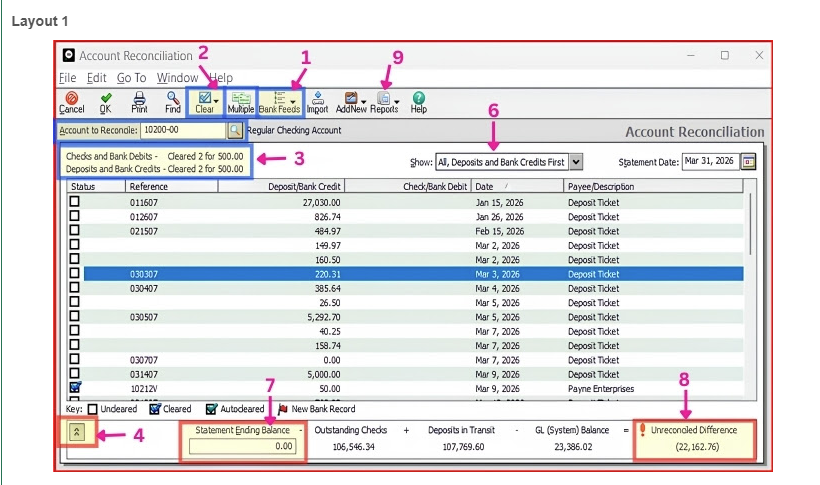820x485 pixels.
Task: Open the AddNew dropdown arrow
Action: click(x=363, y=102)
